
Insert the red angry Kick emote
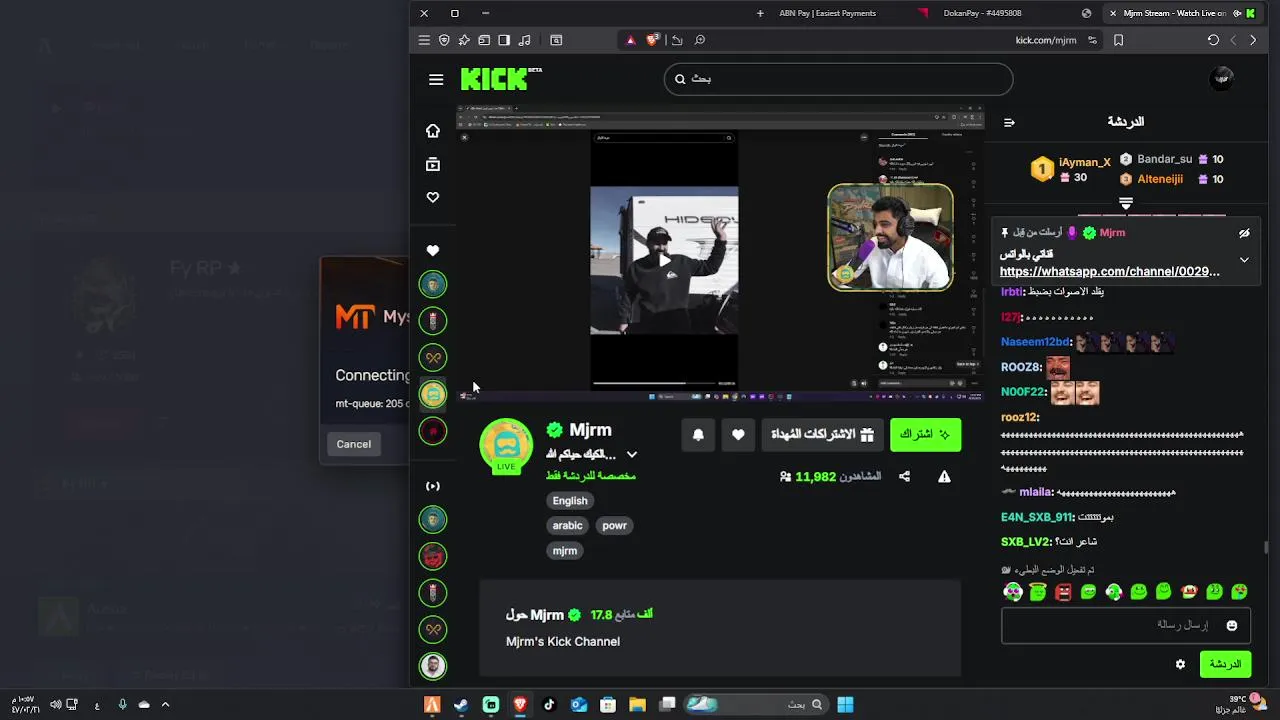(x=1063, y=592)
